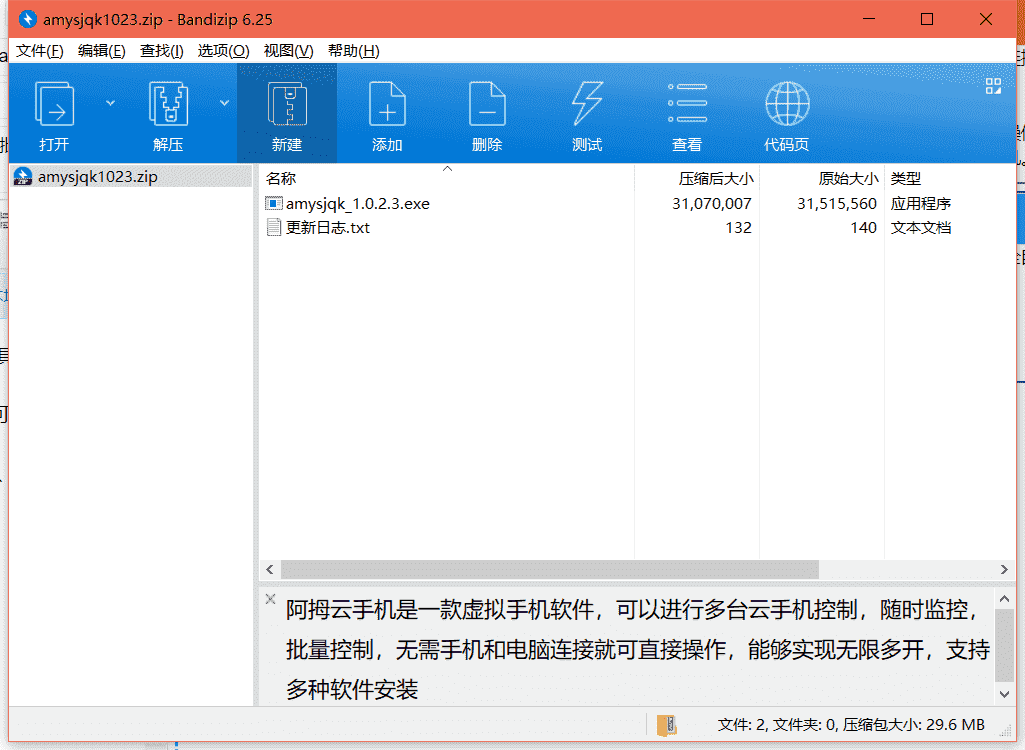Click the 文本文档 type cell
1025x750 pixels.
coord(920,228)
